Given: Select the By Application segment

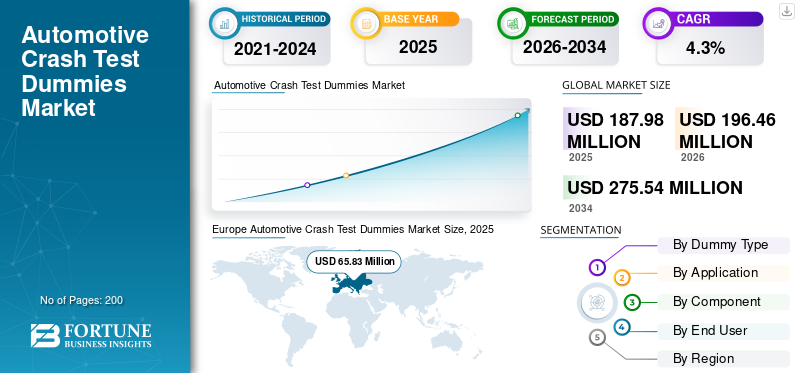Looking at the screenshot, I should [723, 273].
